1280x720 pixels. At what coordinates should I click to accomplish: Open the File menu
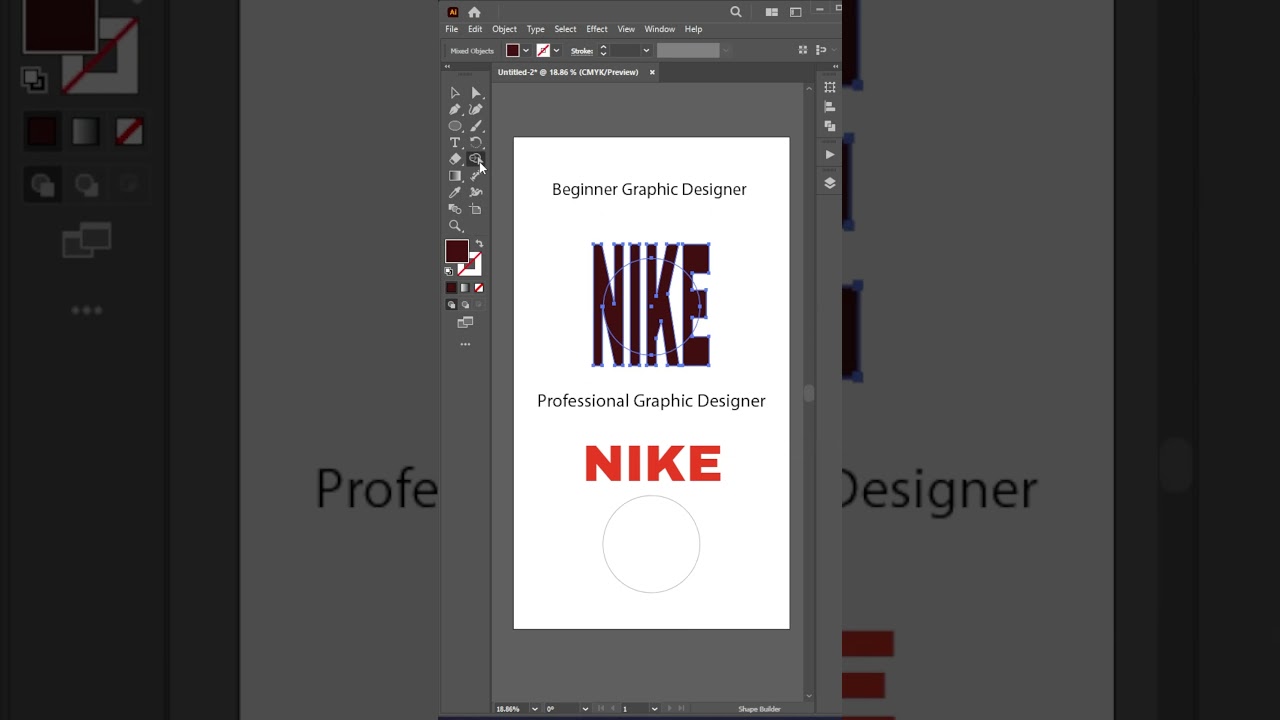(x=452, y=29)
